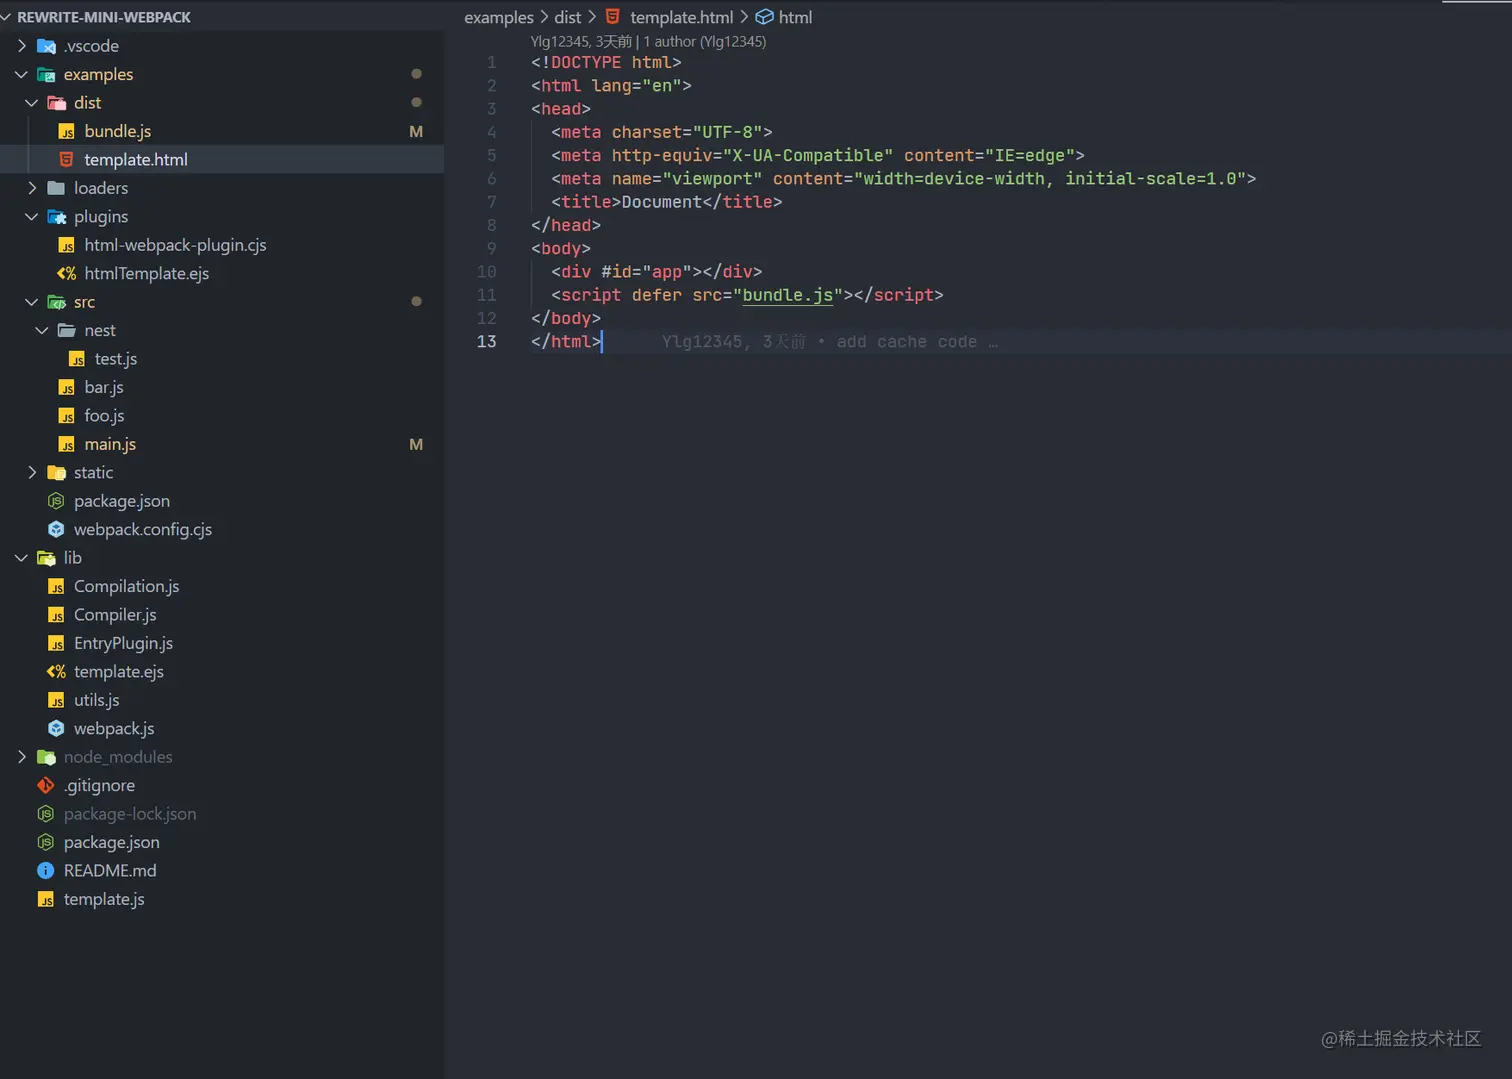Click the meta viewport line
Viewport: 1512px width, 1079px height.
903,179
